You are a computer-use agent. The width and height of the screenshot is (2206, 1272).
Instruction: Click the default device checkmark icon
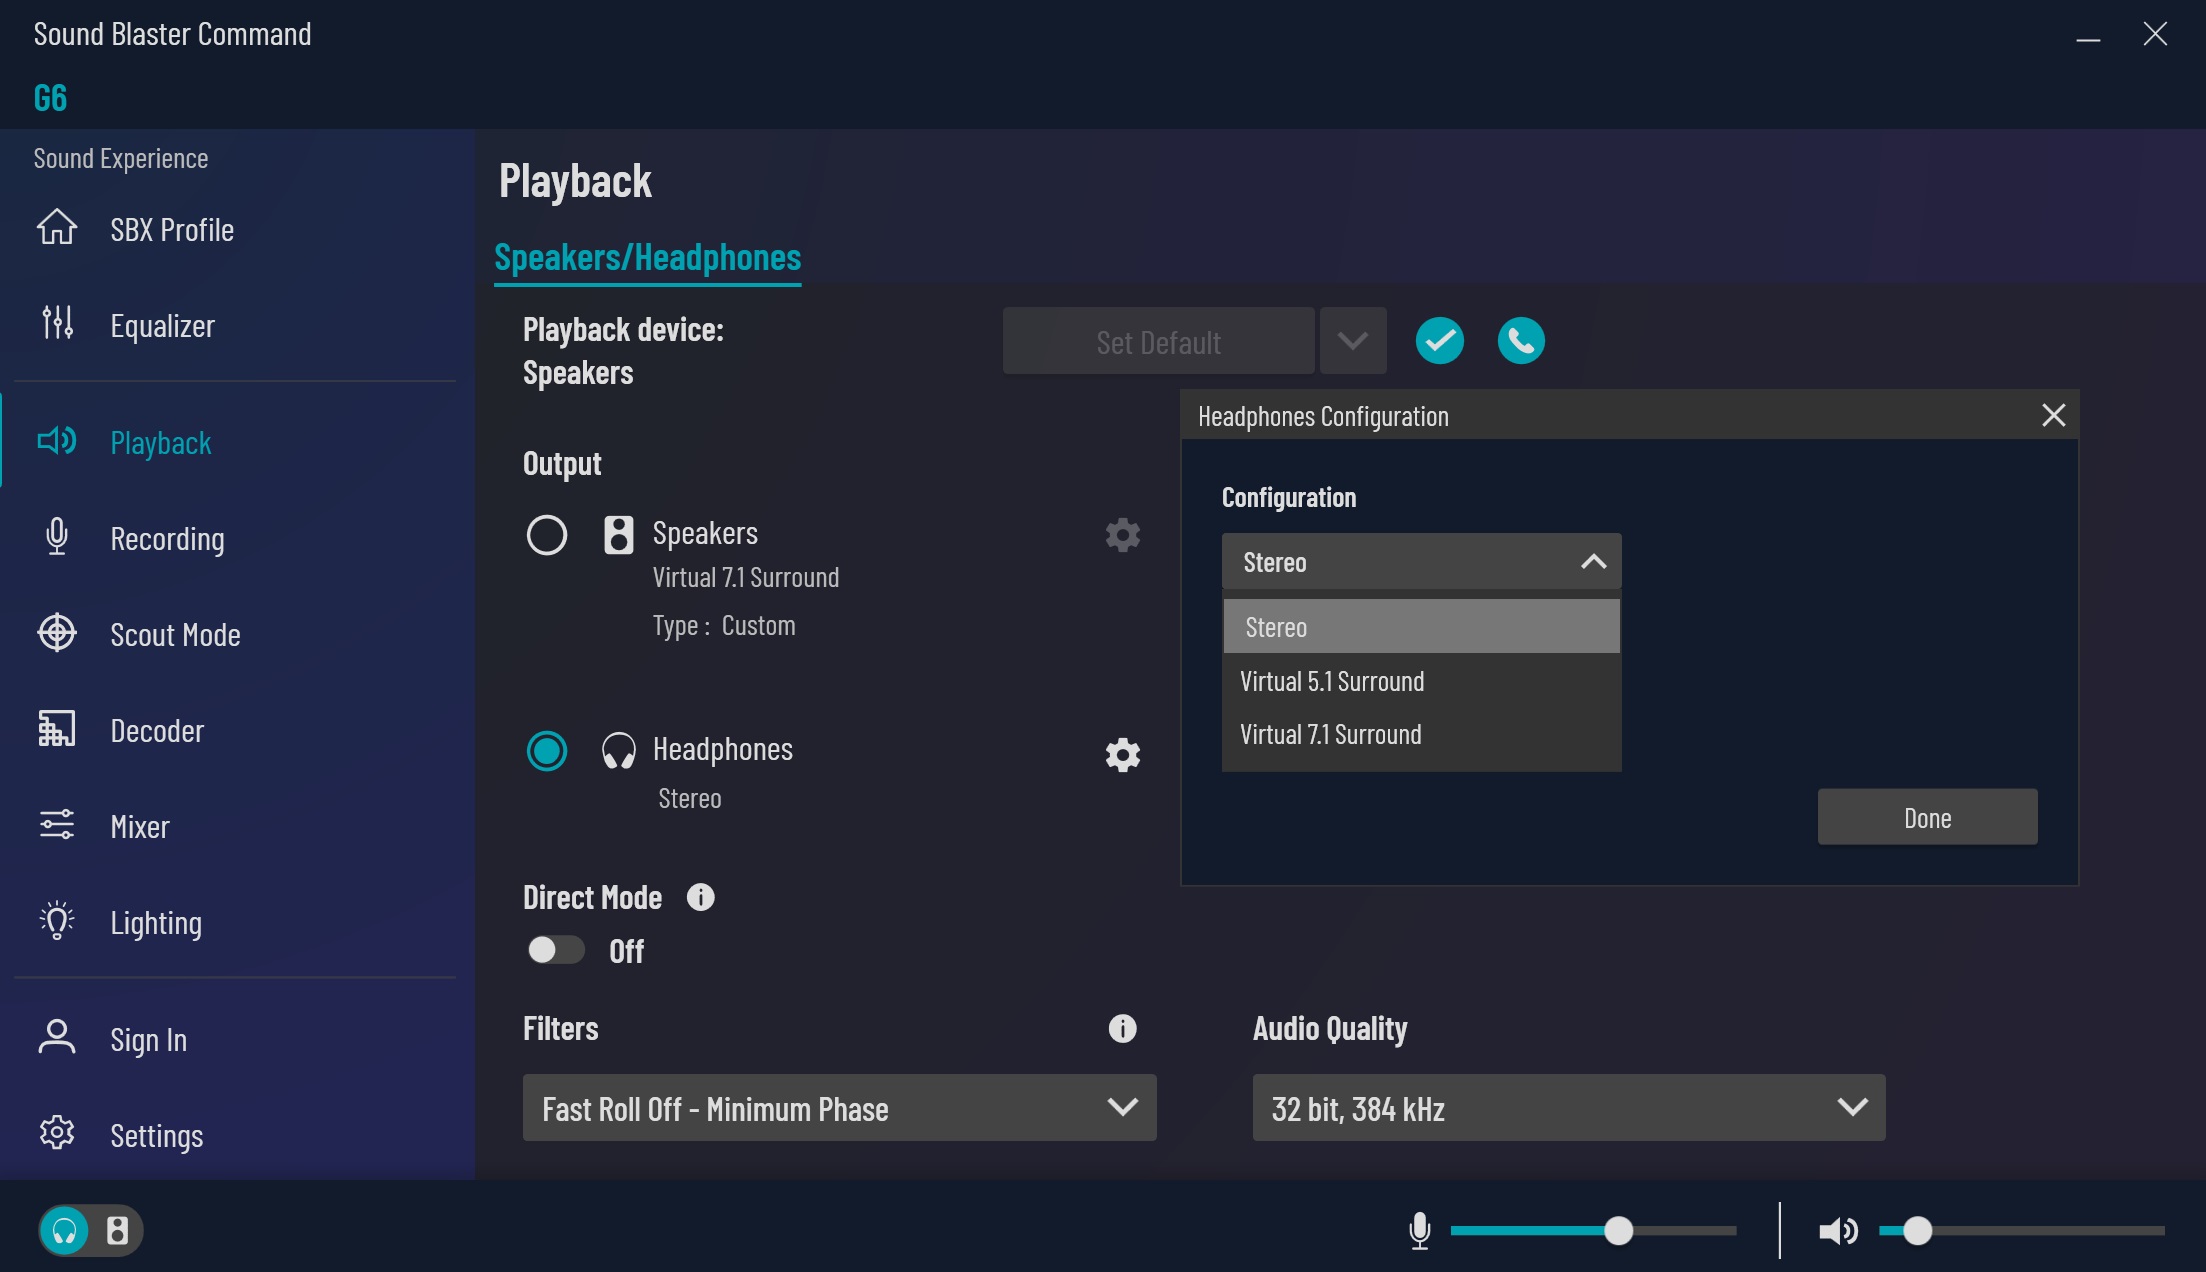click(x=1440, y=341)
